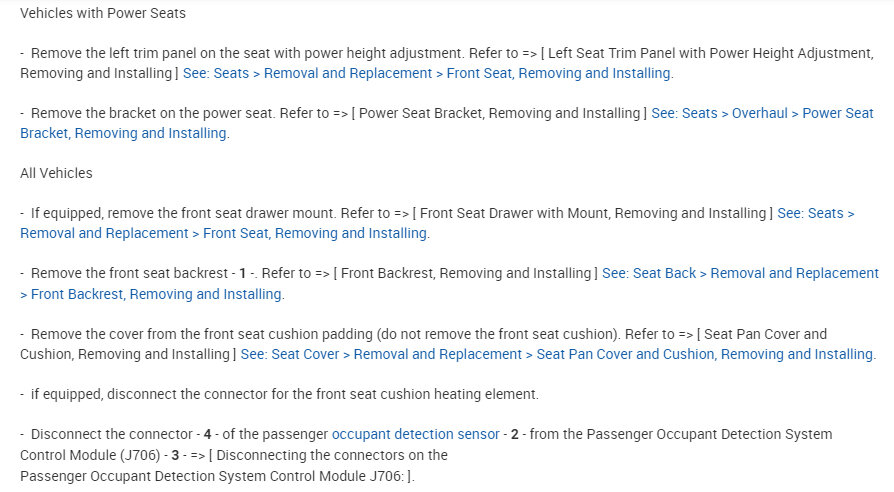Click bracketed "Power Seat Bracket, Removing and Installing" text
894x492 pixels.
tap(499, 113)
